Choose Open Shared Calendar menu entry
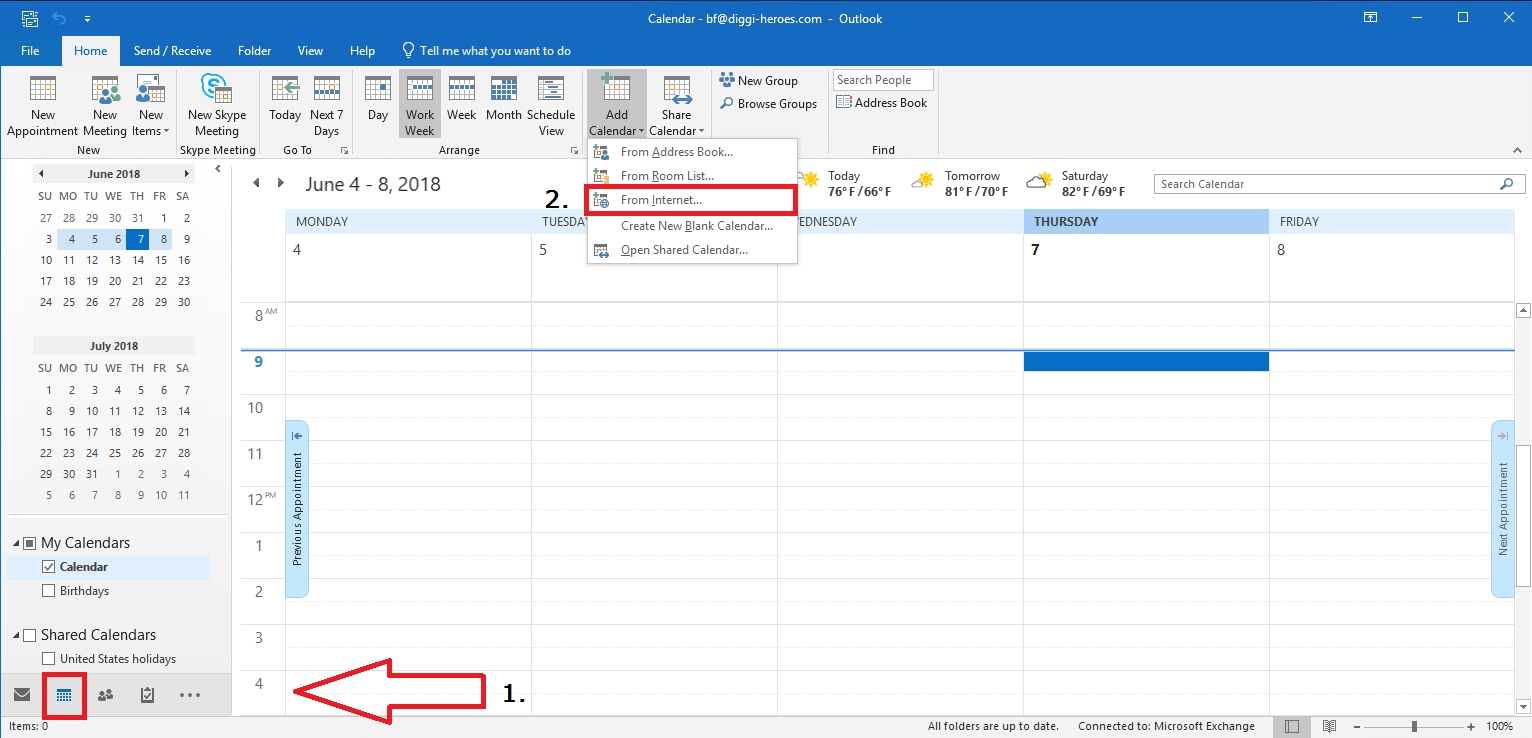The image size is (1532, 738). click(692, 250)
